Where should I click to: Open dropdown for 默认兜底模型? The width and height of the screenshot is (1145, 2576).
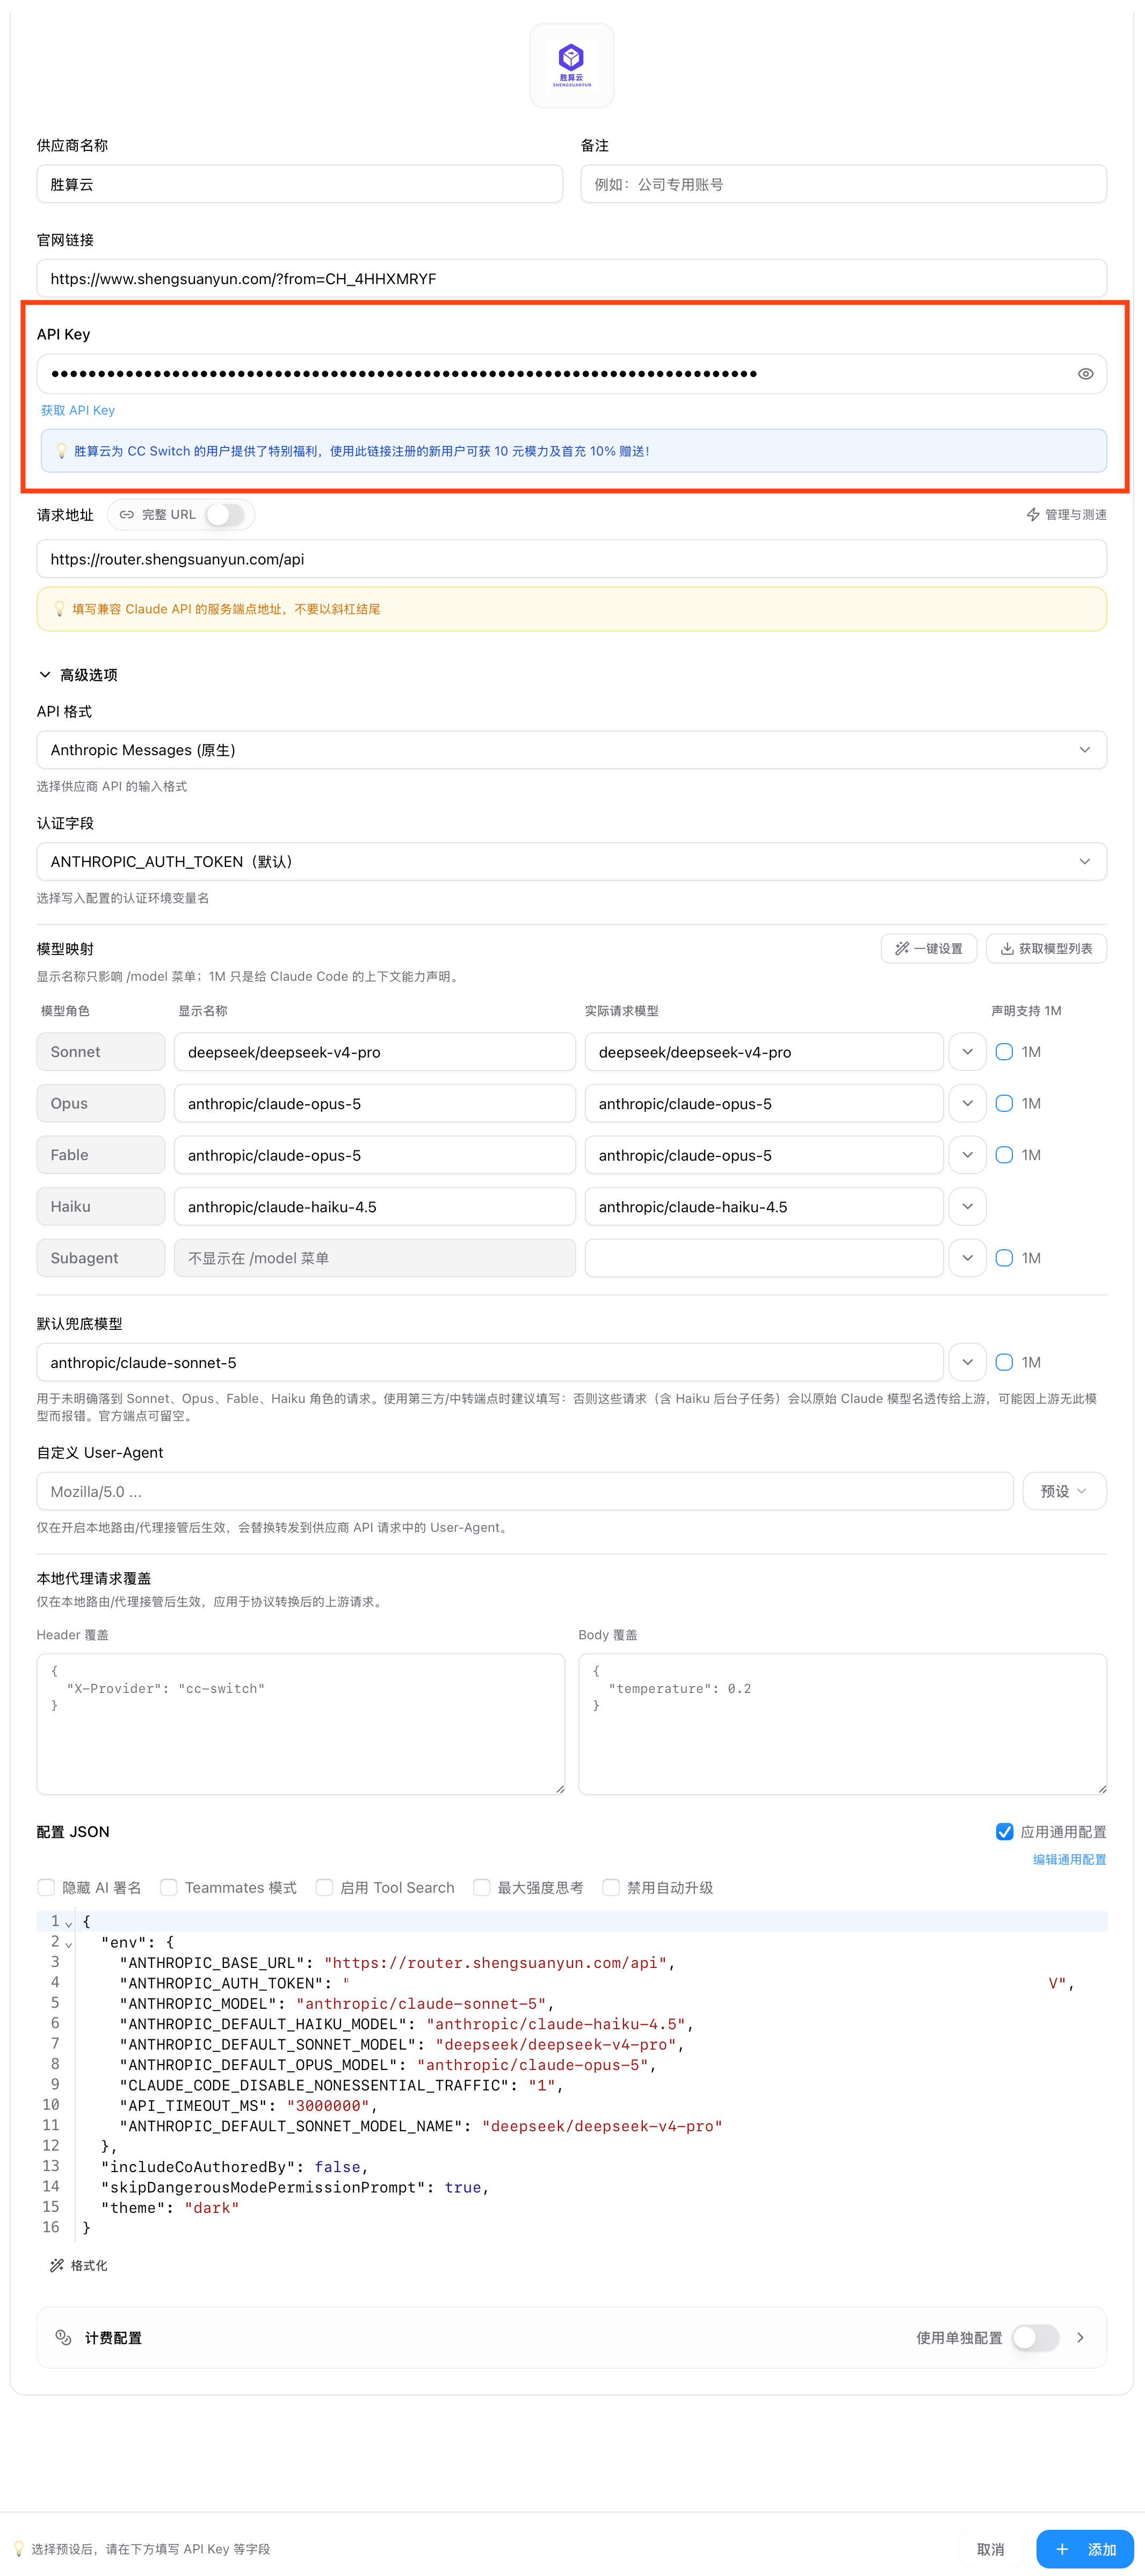tap(967, 1363)
